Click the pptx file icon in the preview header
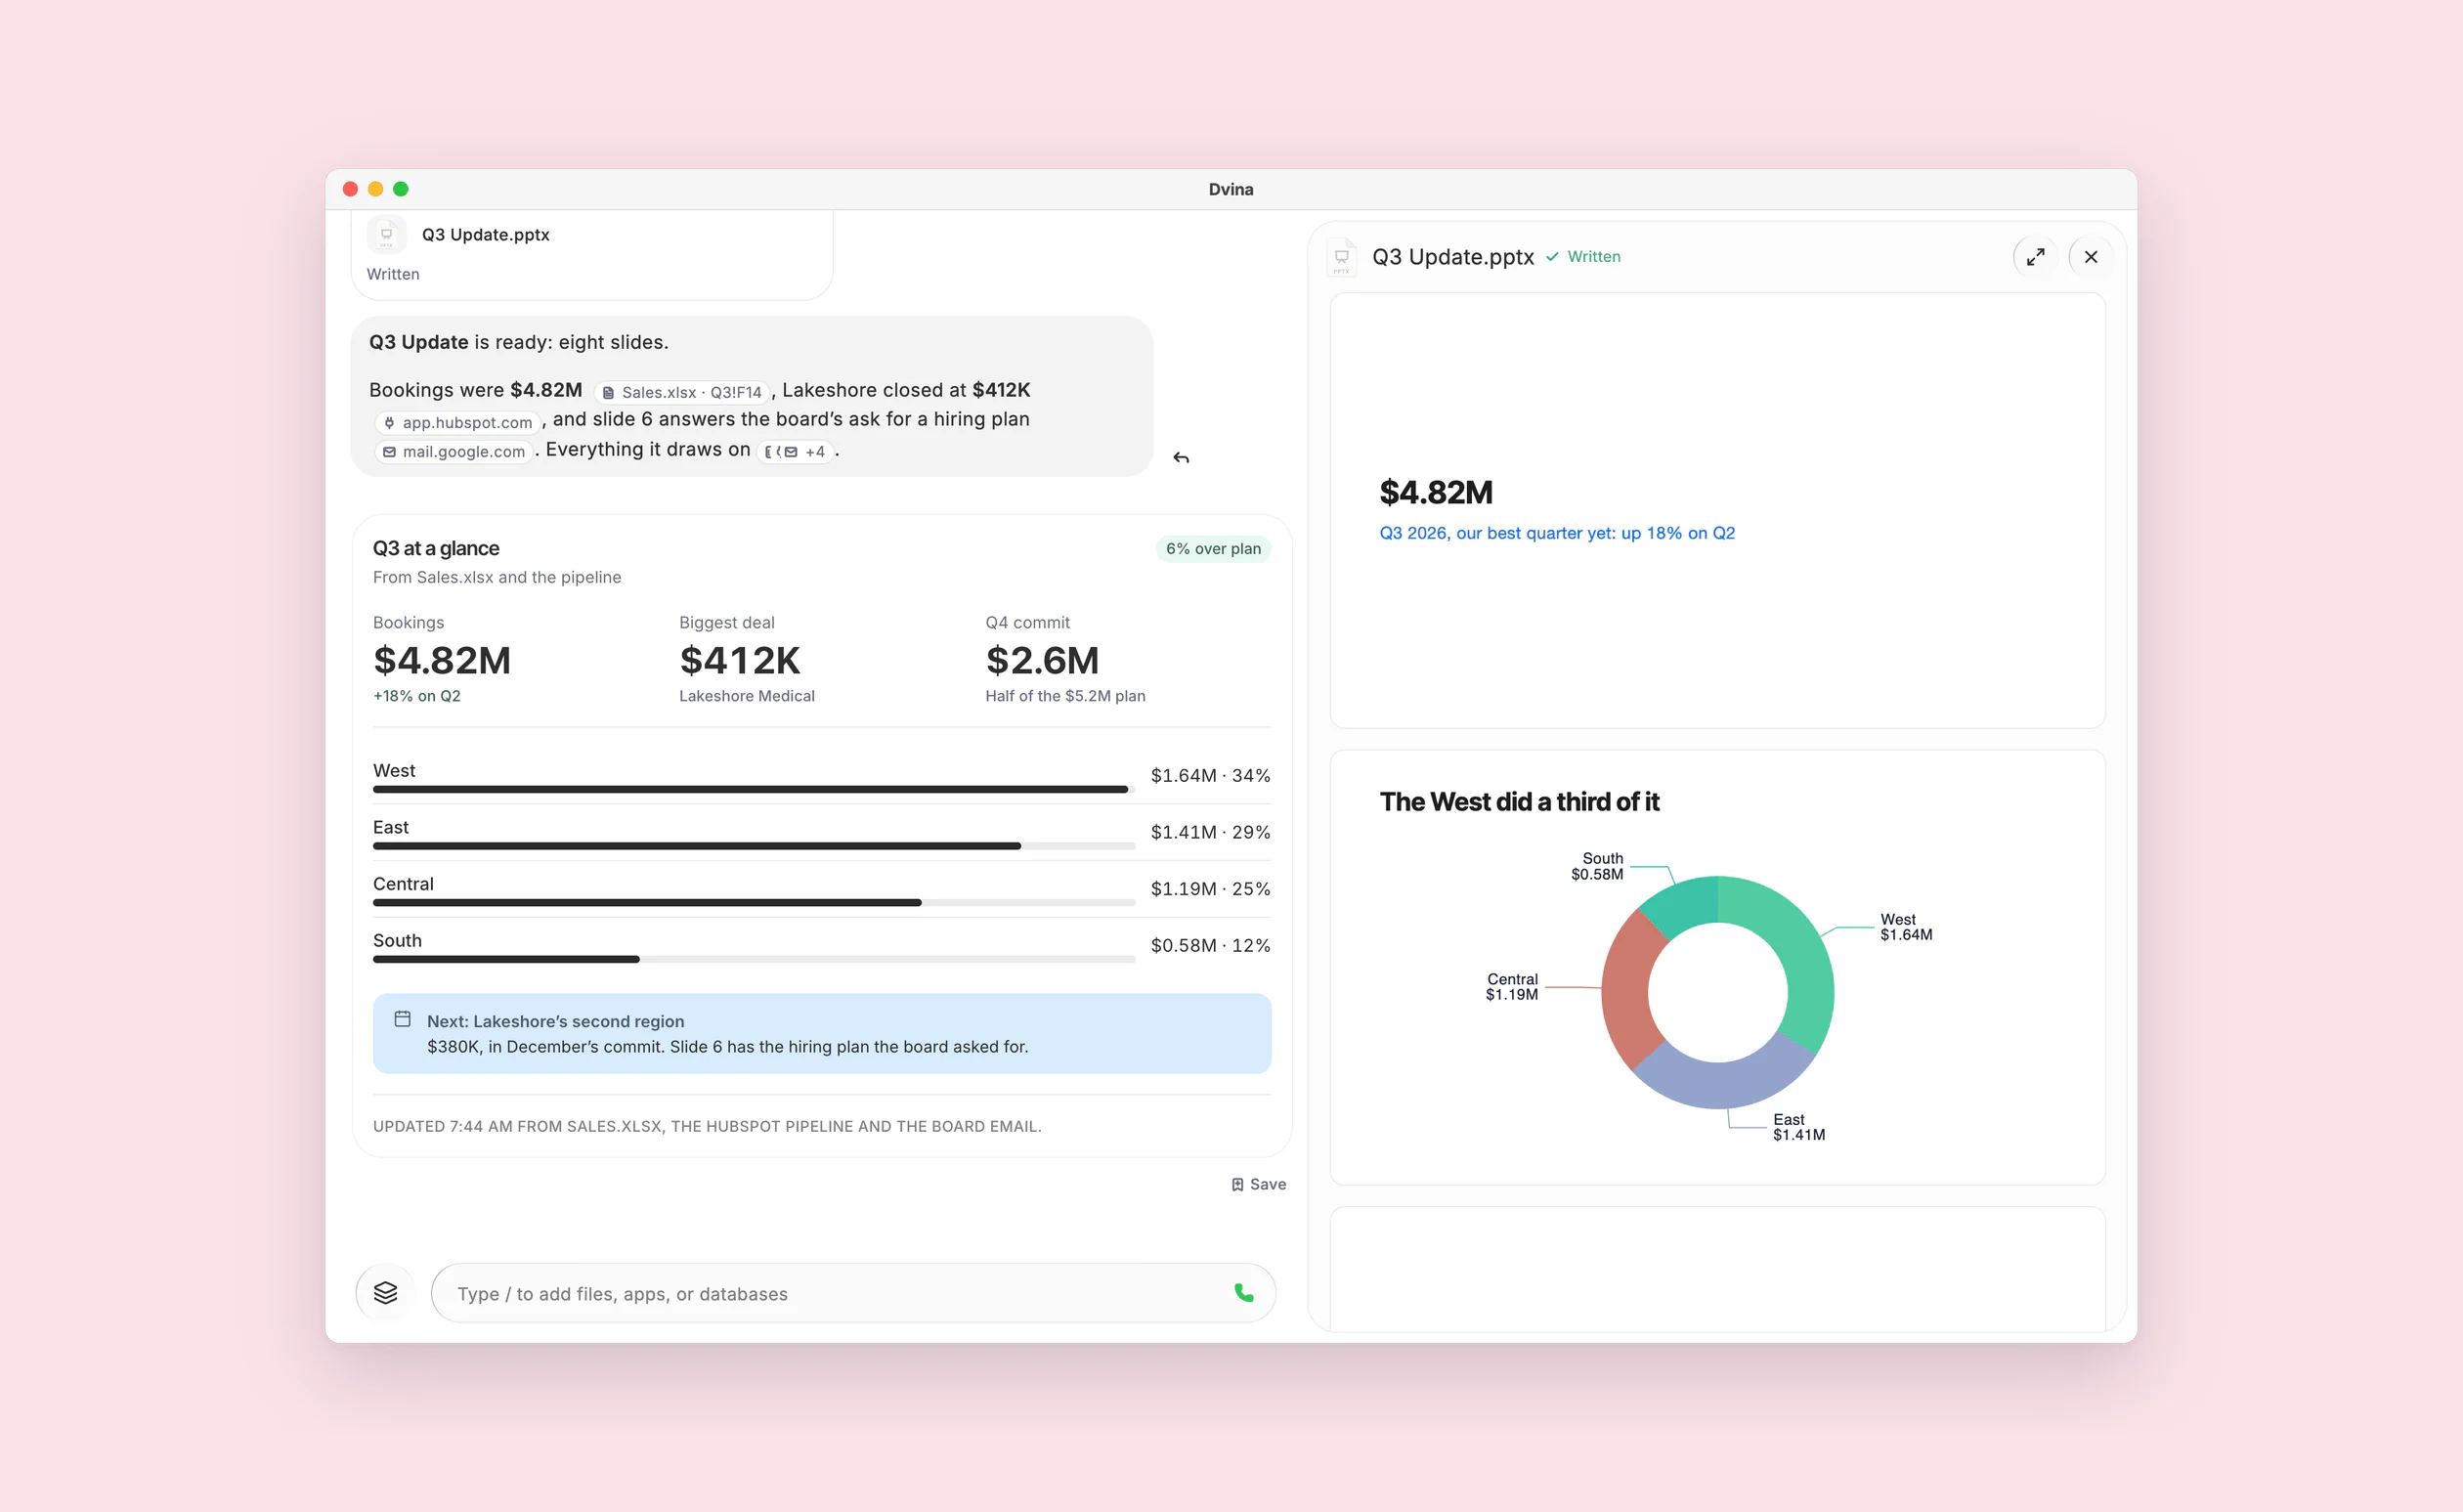This screenshot has width=2463, height=1512. pyautogui.click(x=1341, y=257)
